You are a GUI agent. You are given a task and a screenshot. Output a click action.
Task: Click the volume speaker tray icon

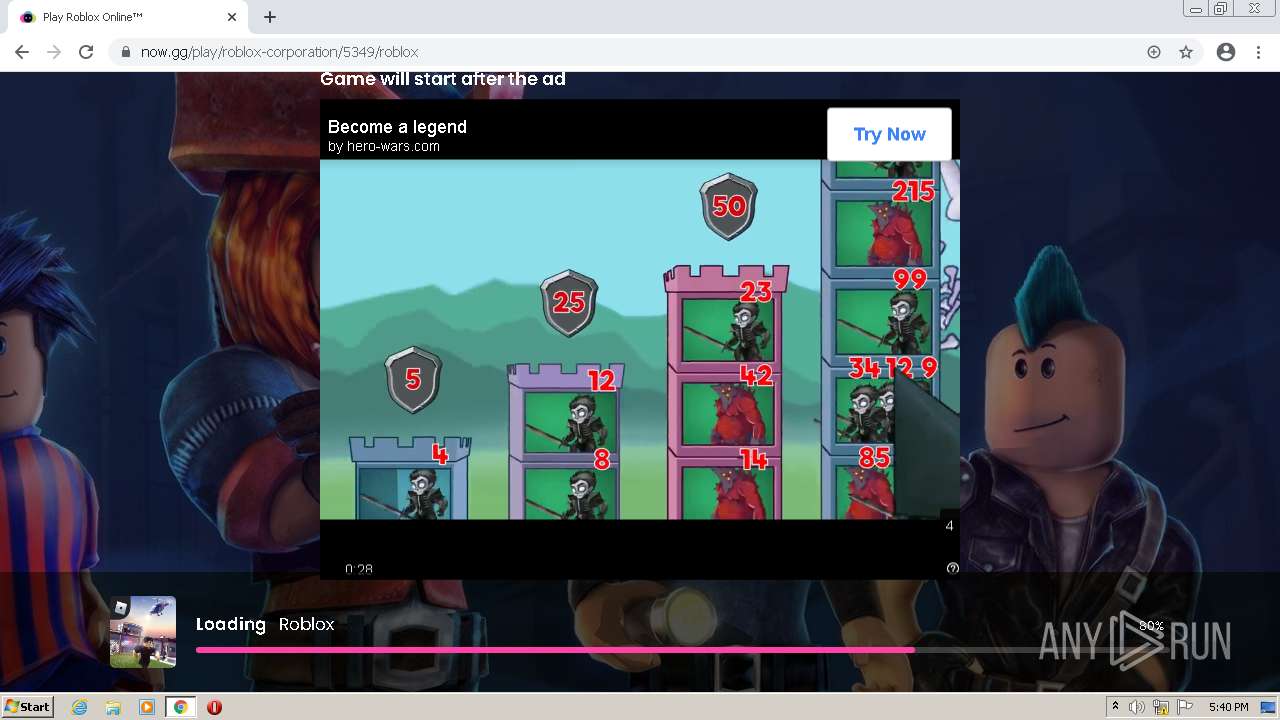pos(1136,707)
